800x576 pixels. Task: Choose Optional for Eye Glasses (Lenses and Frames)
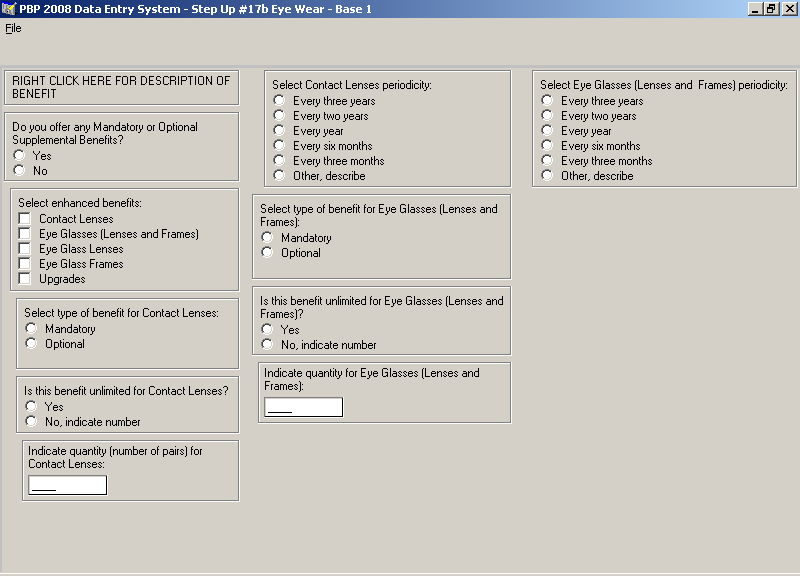click(x=267, y=252)
